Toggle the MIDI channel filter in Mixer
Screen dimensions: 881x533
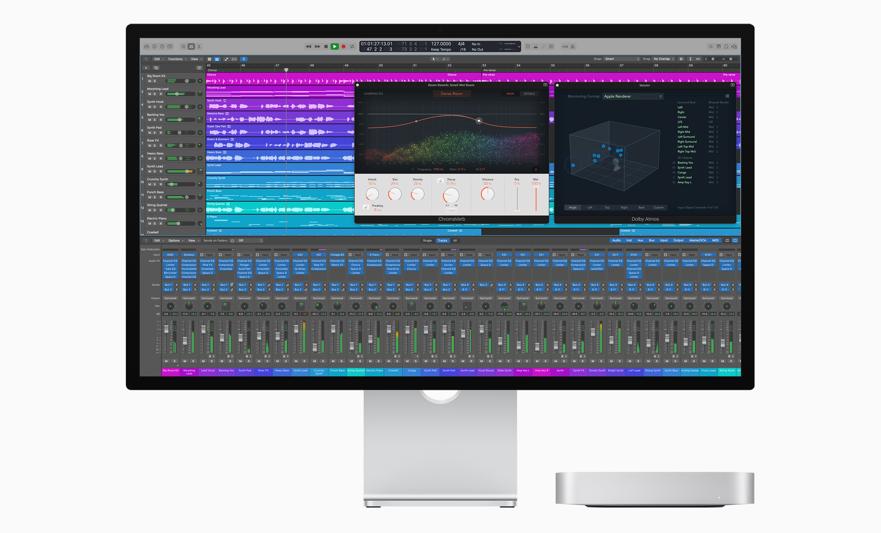coord(715,240)
